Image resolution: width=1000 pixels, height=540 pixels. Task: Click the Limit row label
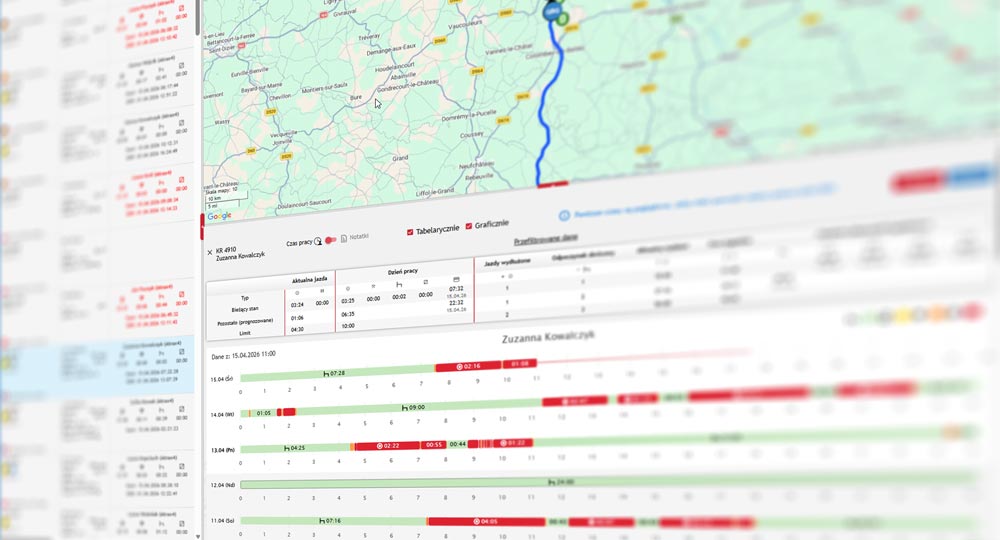245,333
